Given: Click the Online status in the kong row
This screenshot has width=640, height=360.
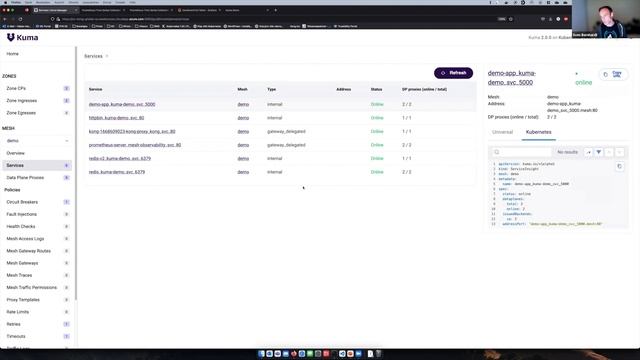Looking at the screenshot, I should click(x=377, y=132).
